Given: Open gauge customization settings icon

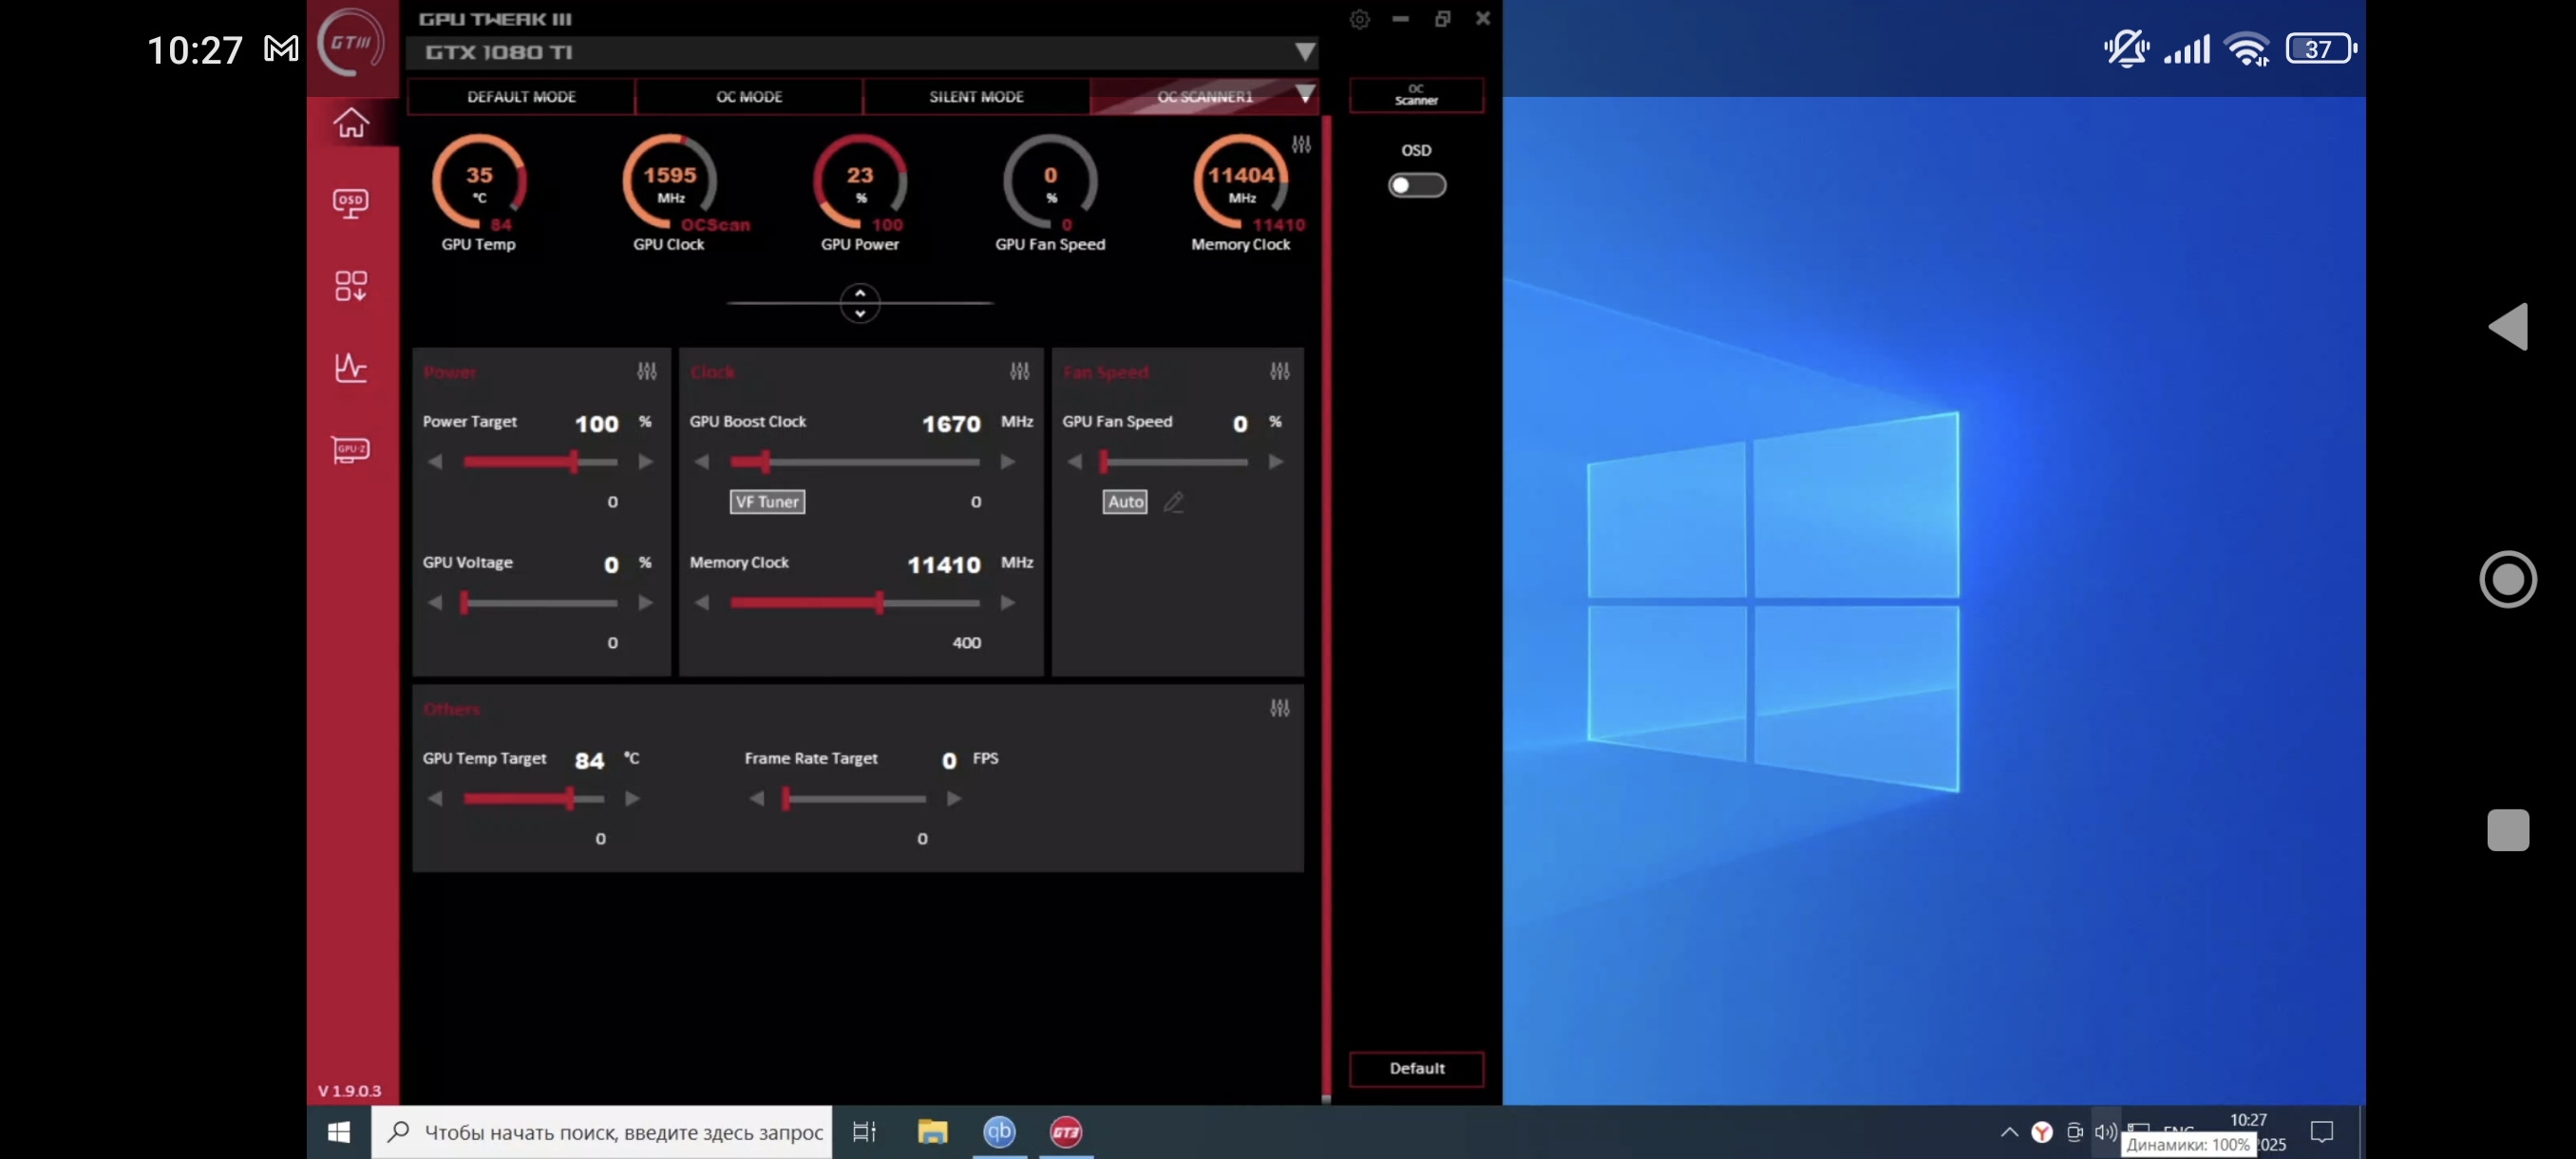Looking at the screenshot, I should (1301, 144).
